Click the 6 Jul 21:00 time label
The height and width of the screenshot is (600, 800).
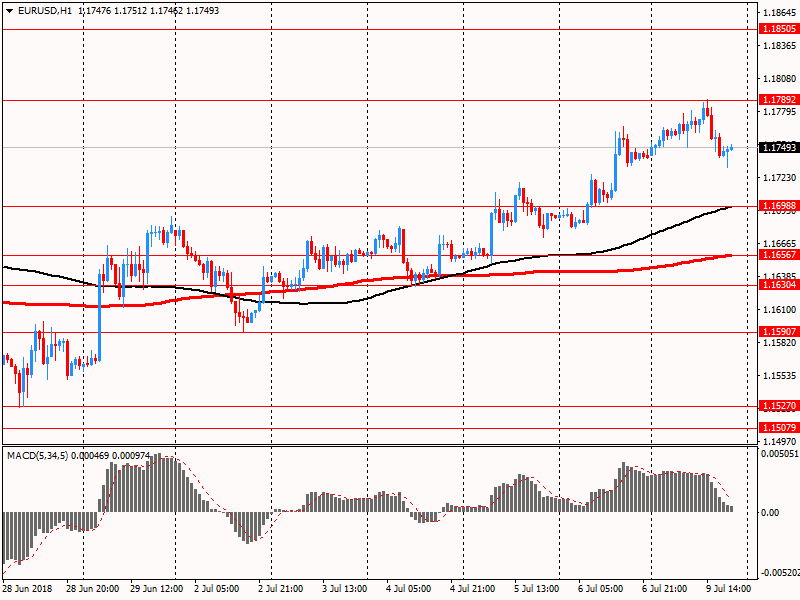click(x=664, y=588)
